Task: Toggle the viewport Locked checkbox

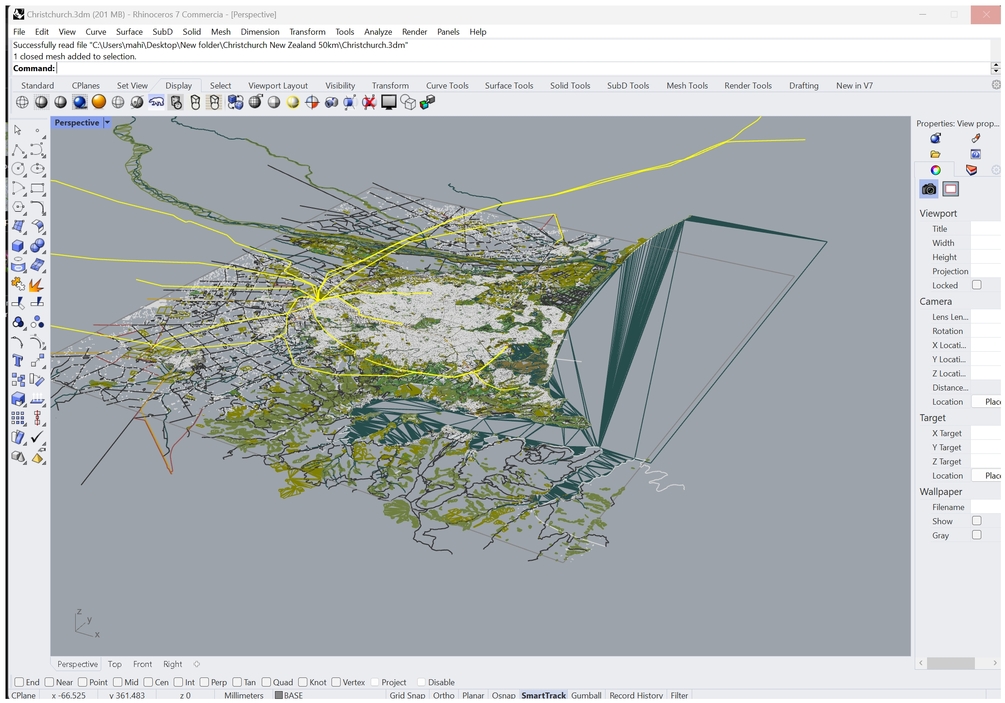Action: 976,285
